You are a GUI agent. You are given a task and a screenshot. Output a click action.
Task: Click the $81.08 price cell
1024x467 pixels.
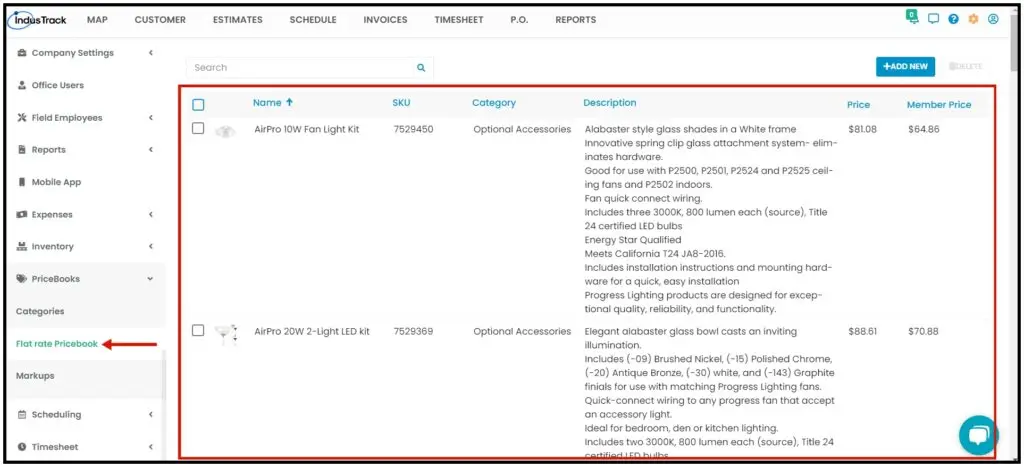coord(862,129)
